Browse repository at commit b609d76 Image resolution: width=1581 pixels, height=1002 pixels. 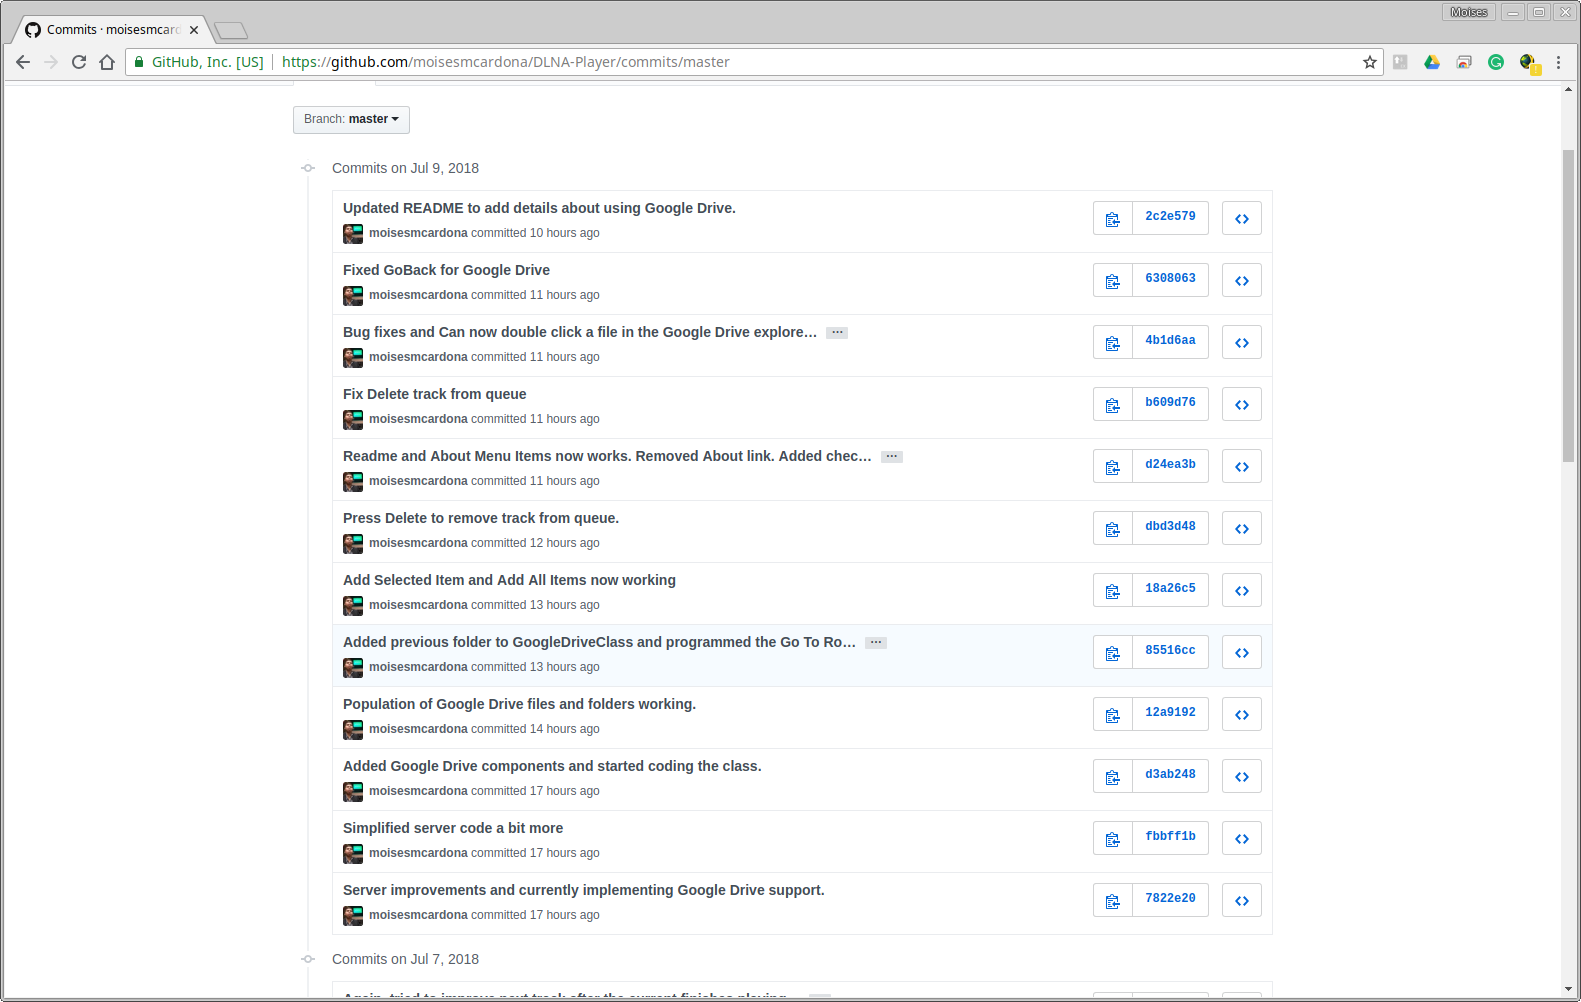pyautogui.click(x=1242, y=404)
